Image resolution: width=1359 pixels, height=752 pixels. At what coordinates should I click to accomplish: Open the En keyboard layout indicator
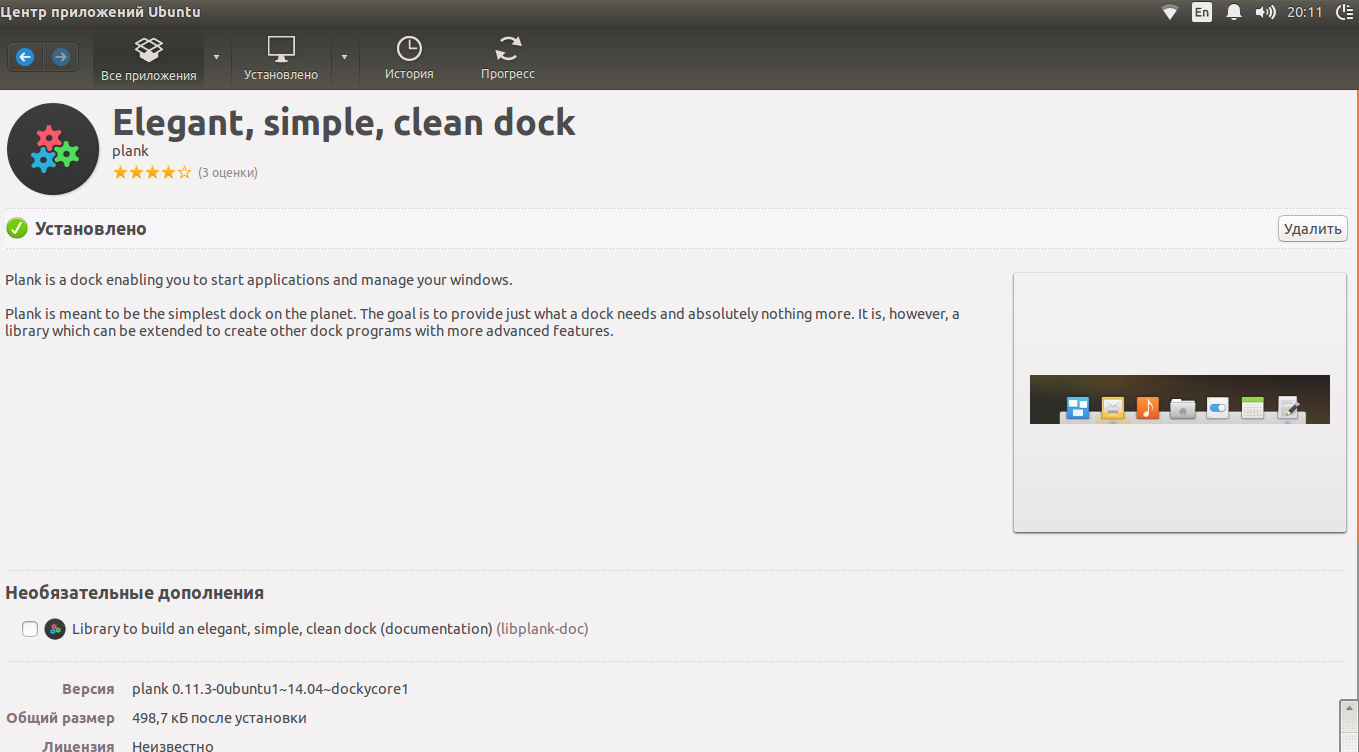(x=1202, y=12)
